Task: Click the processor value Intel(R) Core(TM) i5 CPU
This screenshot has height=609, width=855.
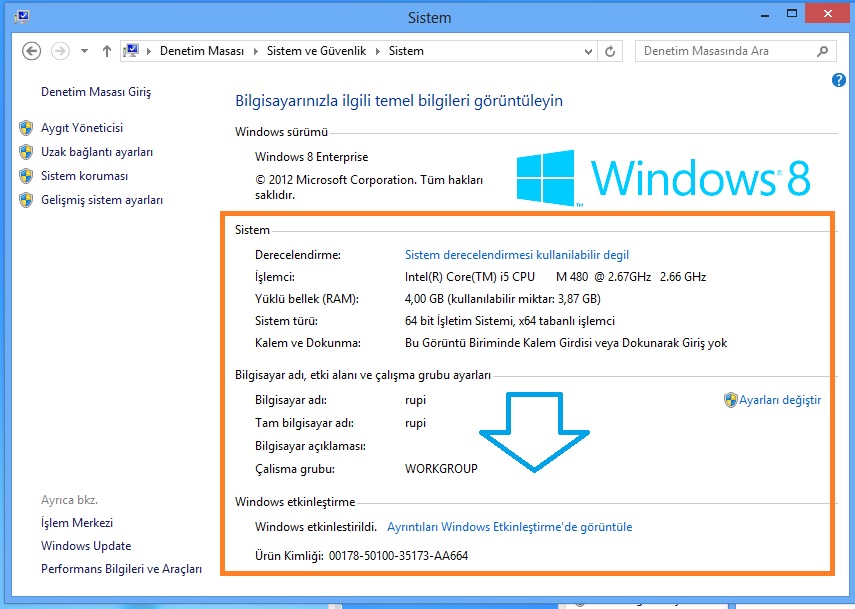Action: 555,277
